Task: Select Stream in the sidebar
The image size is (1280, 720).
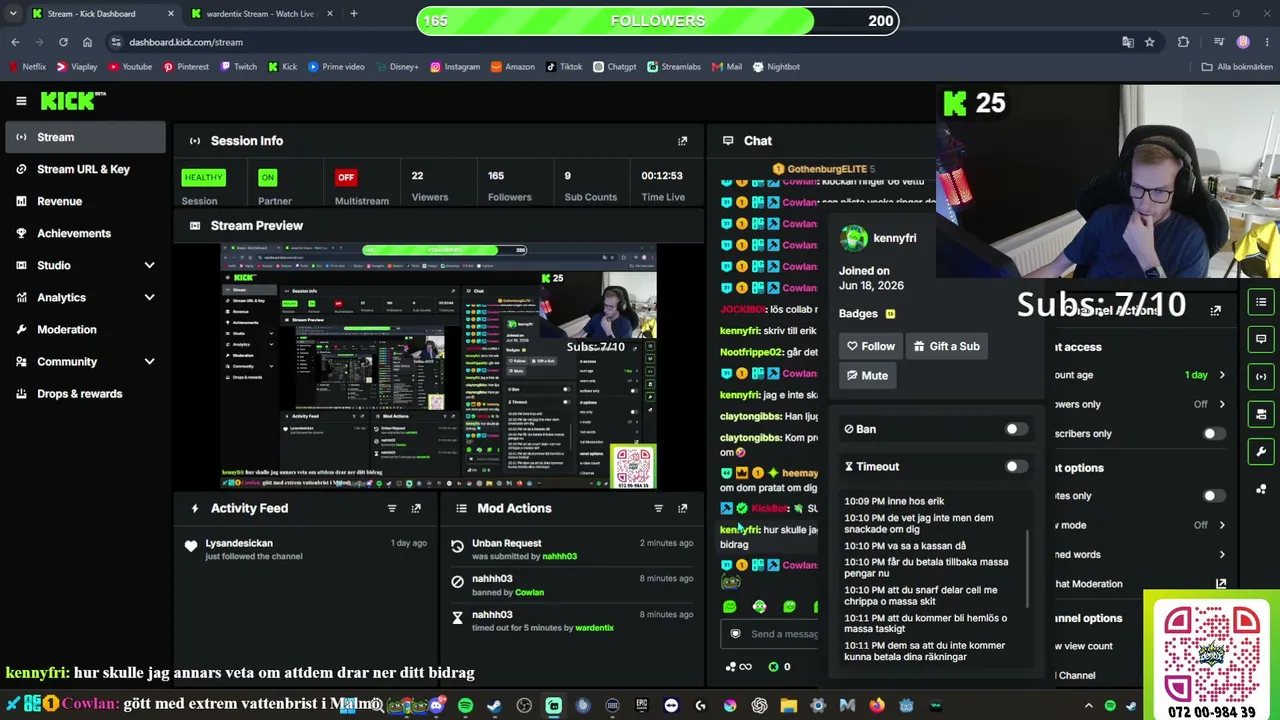Action: [x=85, y=137]
